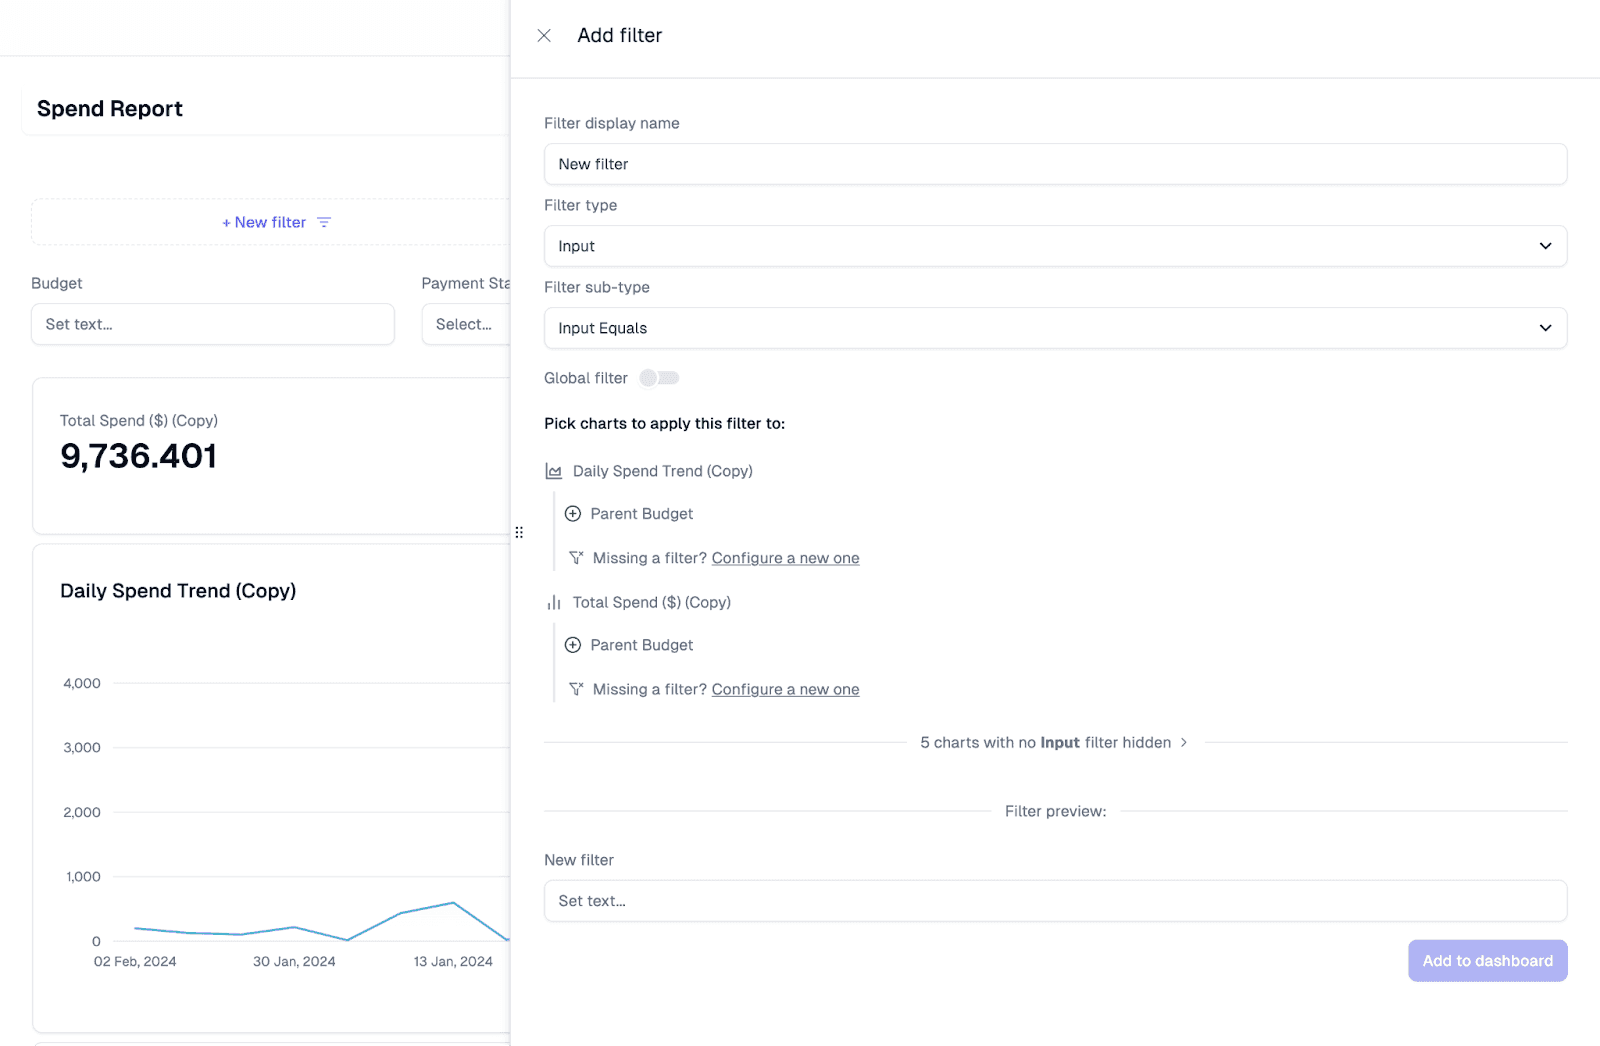Close the Add filter panel
Image resolution: width=1600 pixels, height=1046 pixels.
pos(544,35)
